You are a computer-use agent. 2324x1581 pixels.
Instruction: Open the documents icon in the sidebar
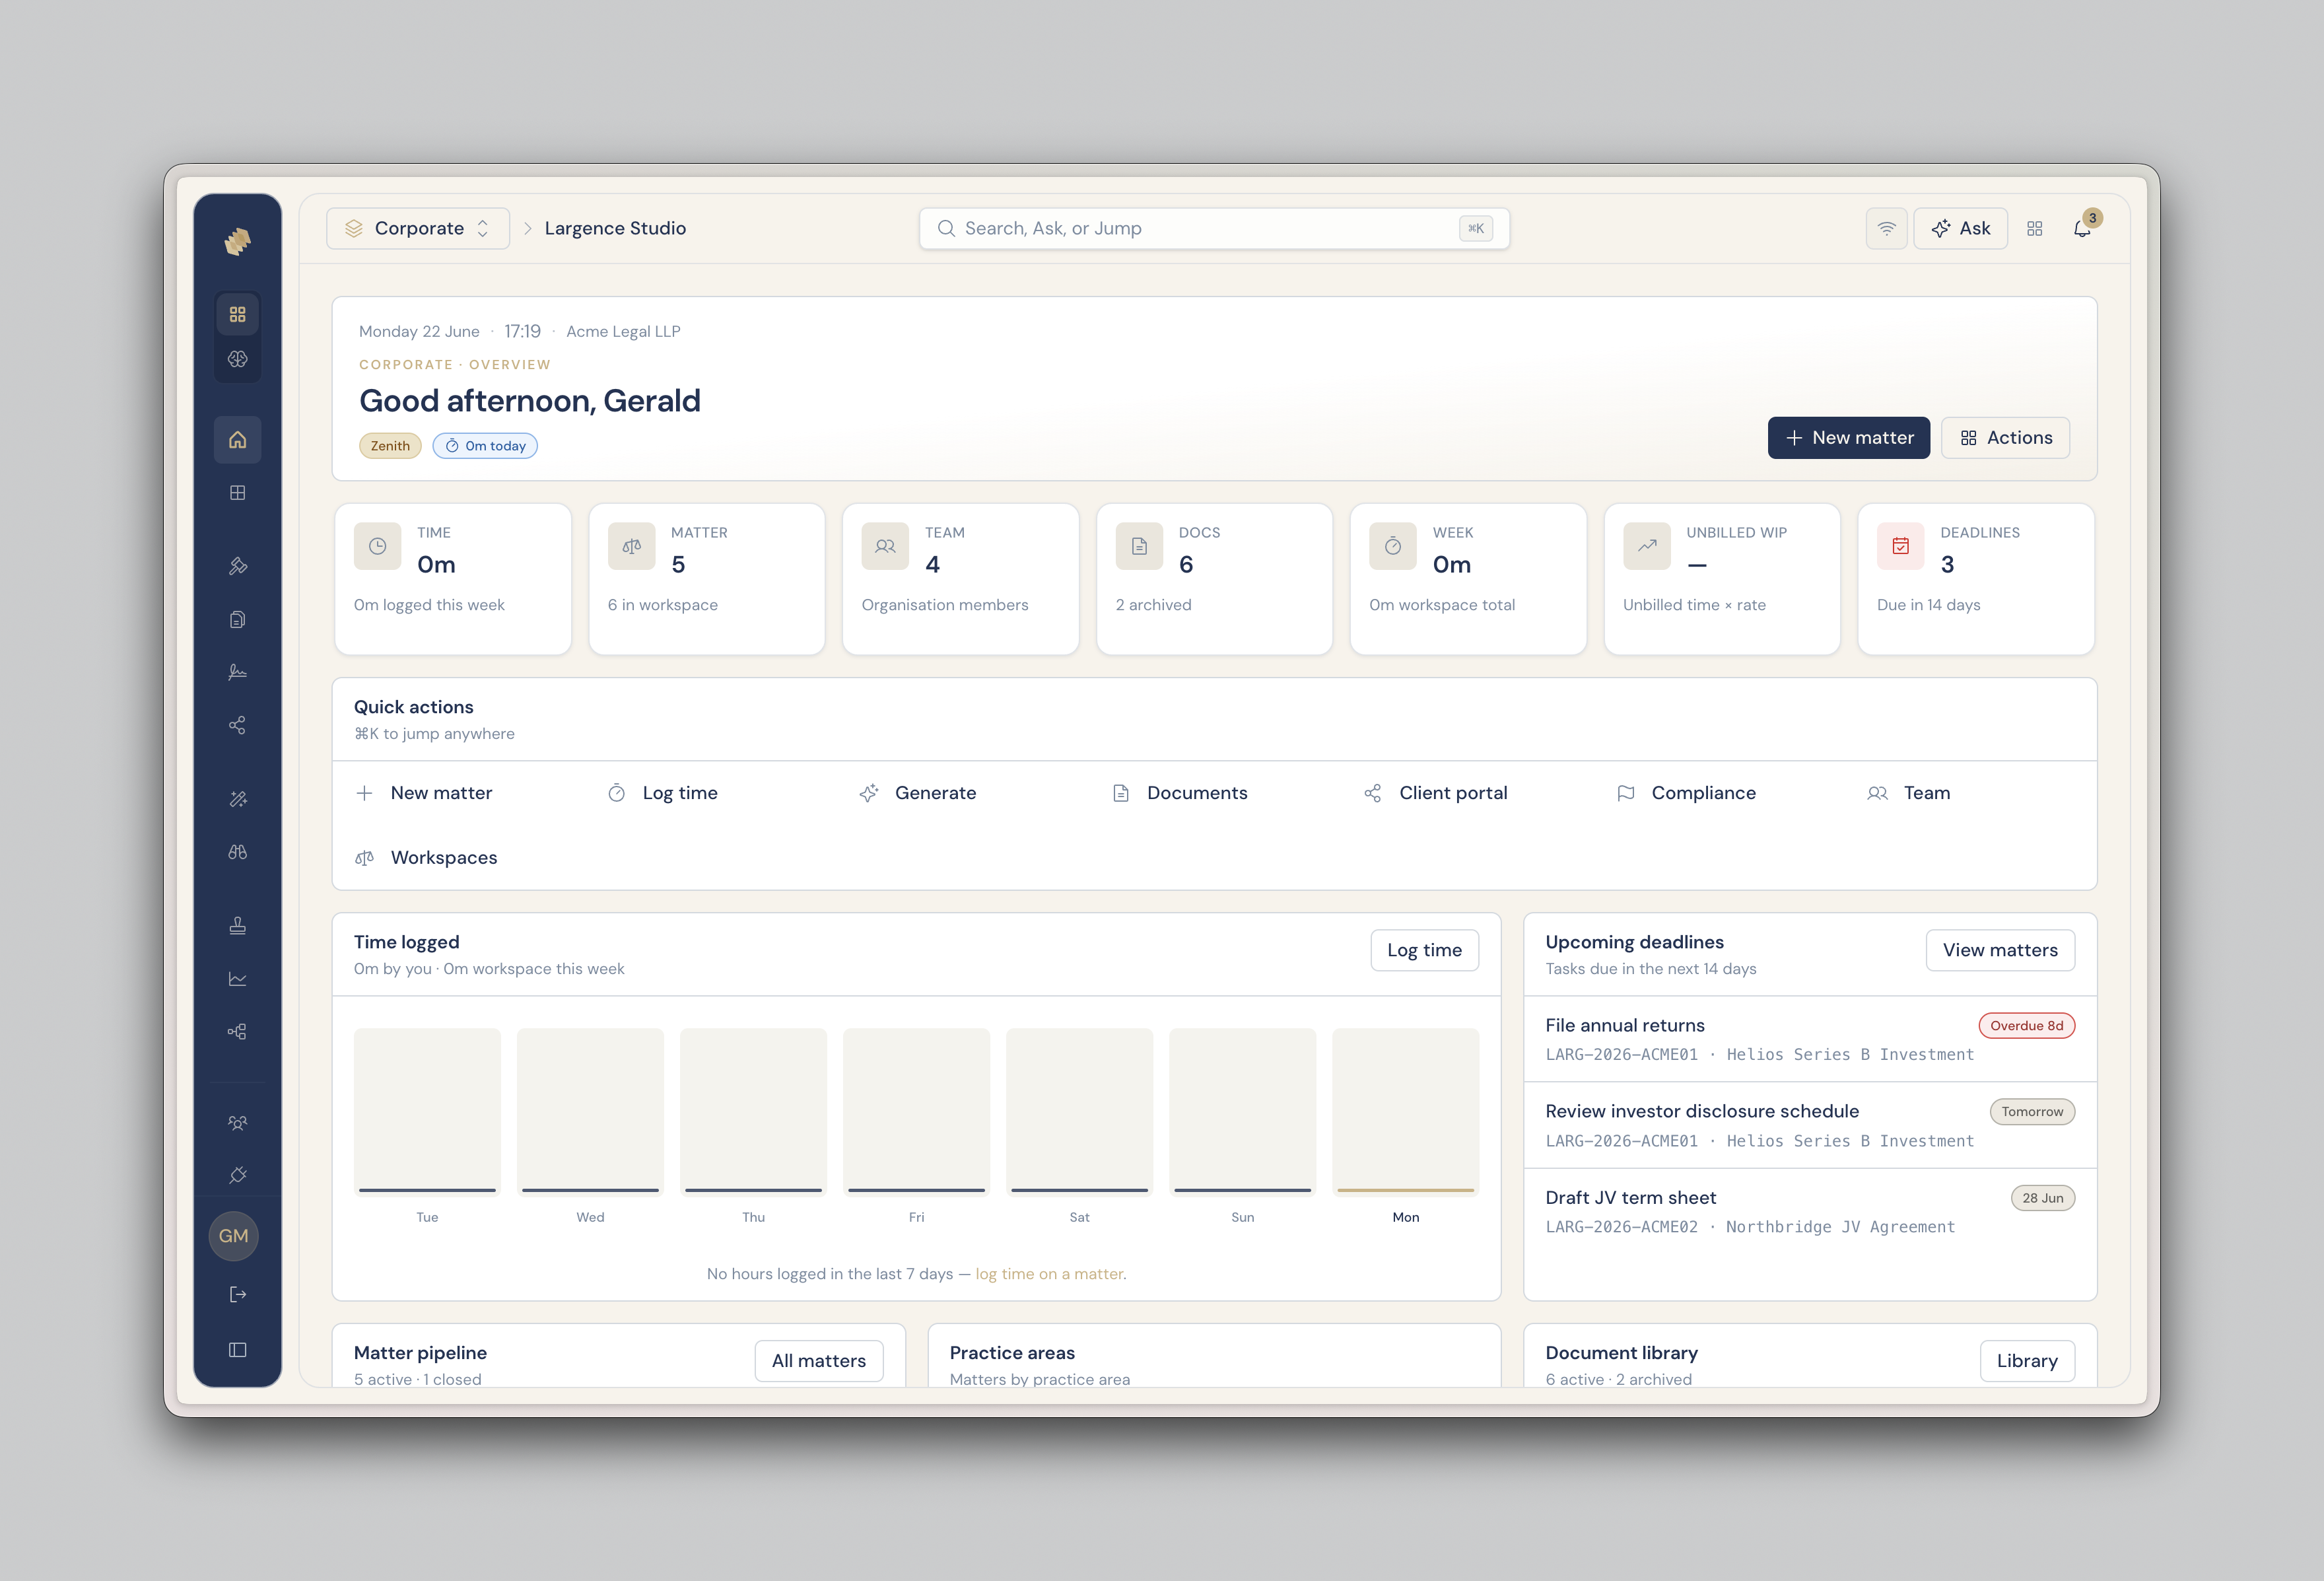tap(237, 619)
